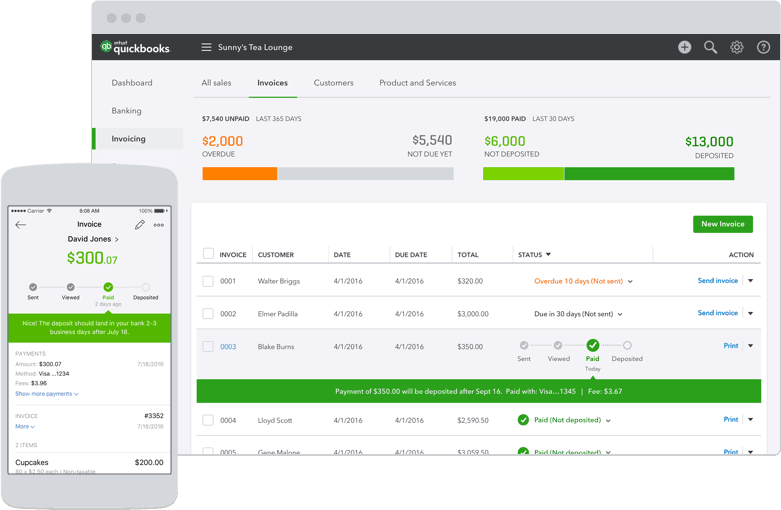Viewport: 781px width, 510px height.
Task: Expand Show more payments on phone
Action: point(47,393)
